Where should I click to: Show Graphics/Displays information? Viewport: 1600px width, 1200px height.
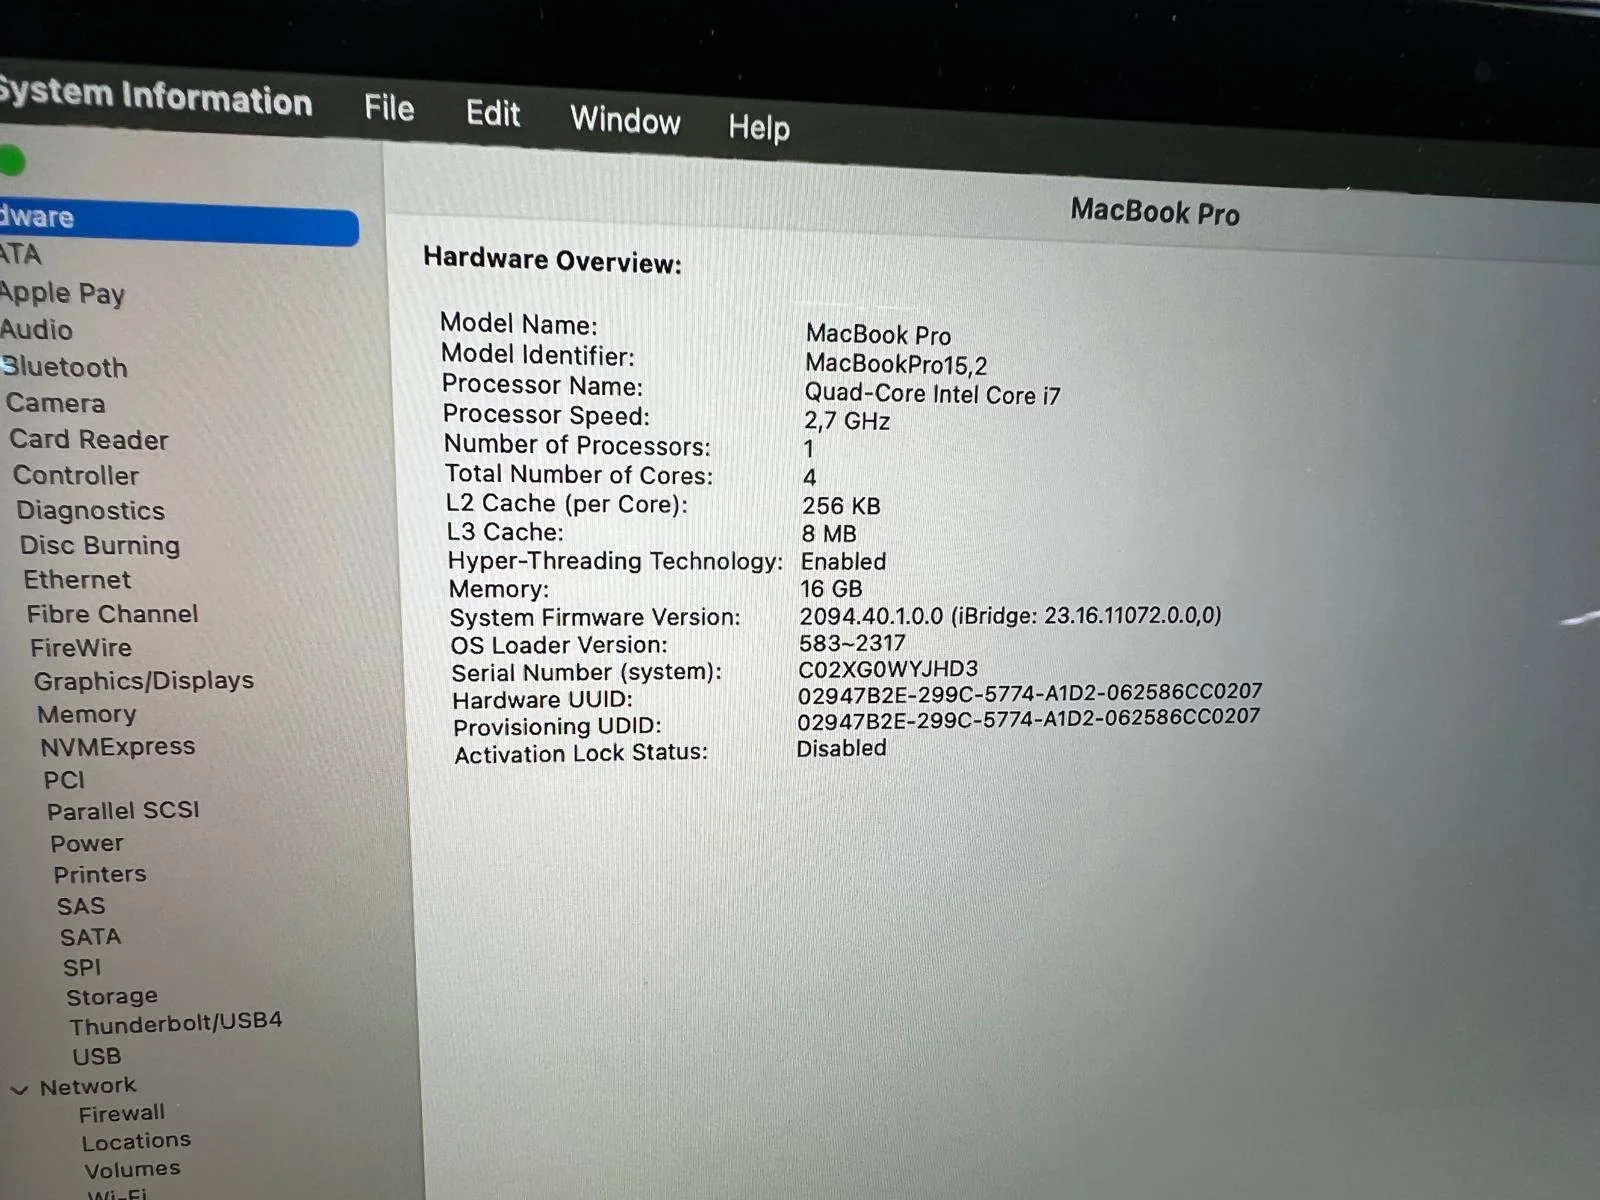click(143, 681)
